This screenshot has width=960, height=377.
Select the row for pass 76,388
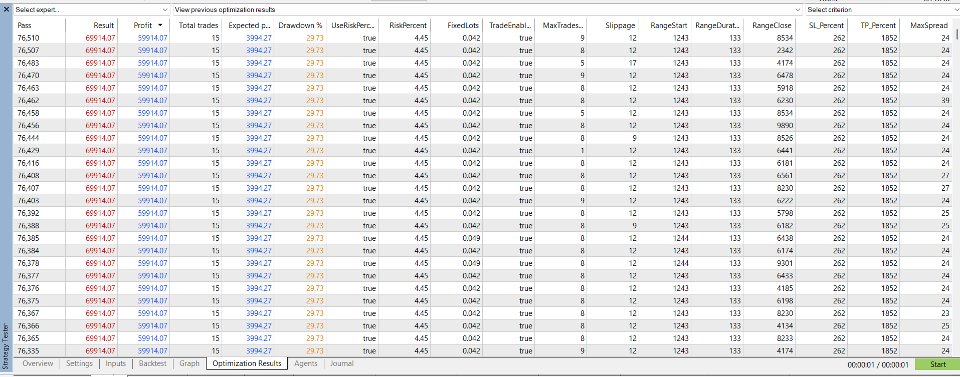[482, 226]
